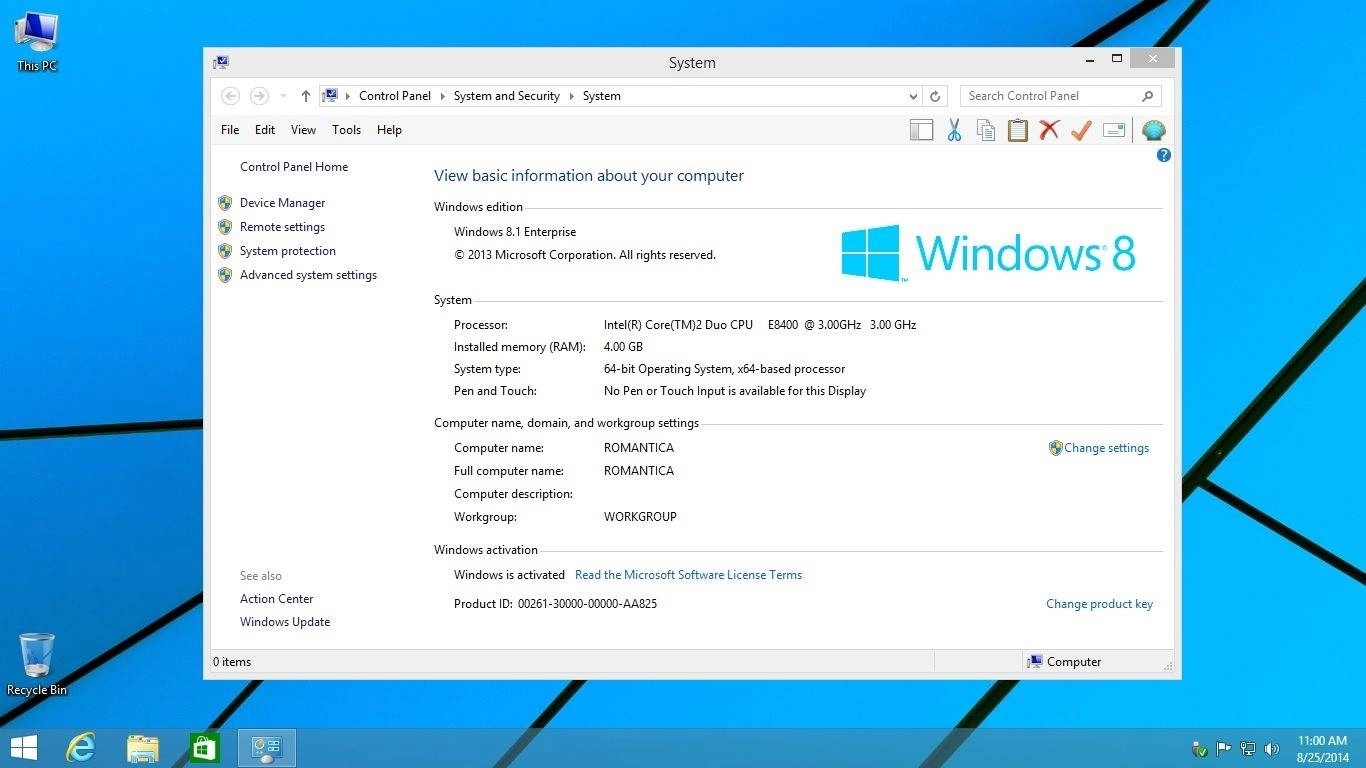The image size is (1366, 768).
Task: Click System and Security breadcrumb
Action: pos(506,96)
